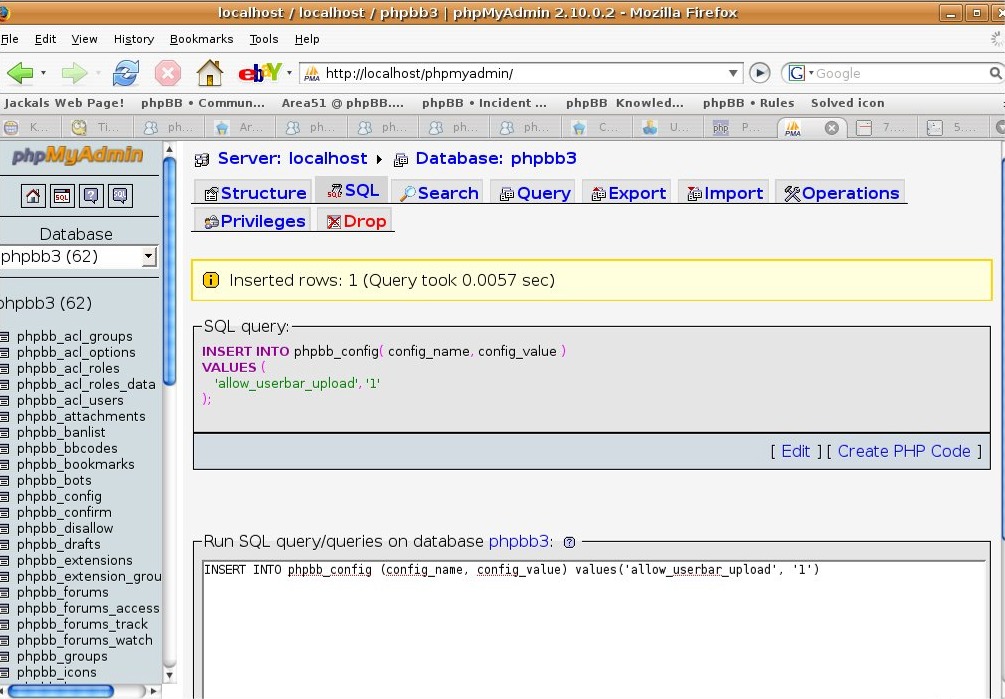Click the table icon beside phpbb_config
The height and width of the screenshot is (699, 1005).
[4, 497]
